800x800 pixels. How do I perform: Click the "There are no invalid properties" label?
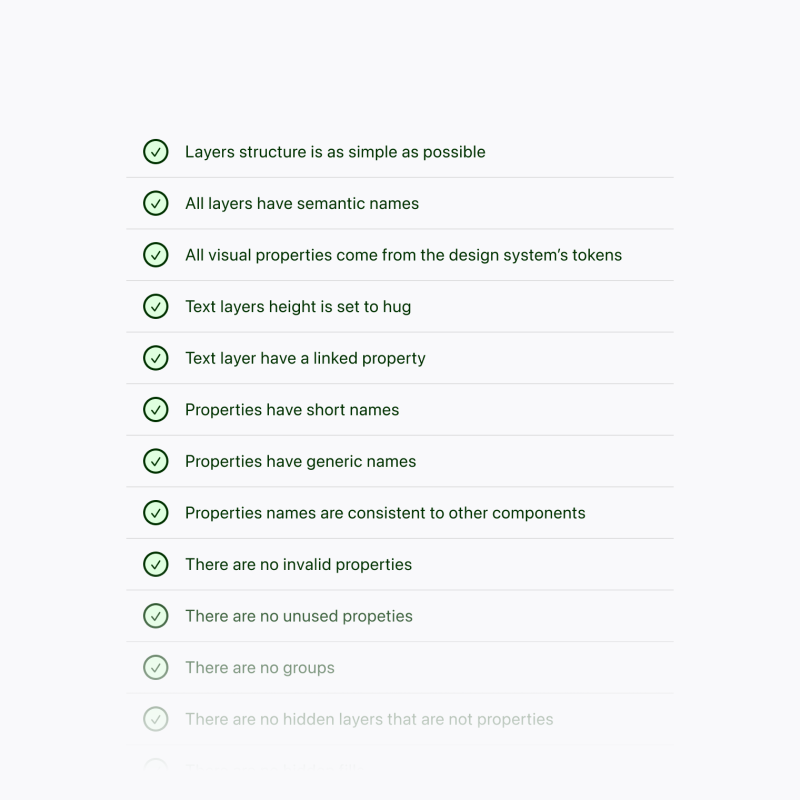(x=297, y=564)
